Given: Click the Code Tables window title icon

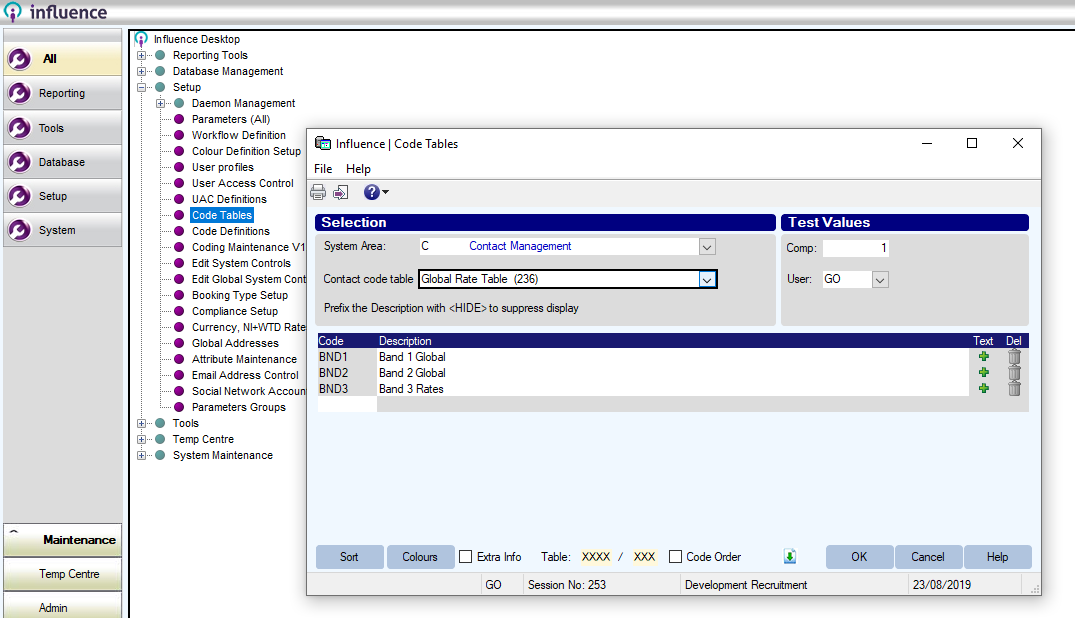Looking at the screenshot, I should coord(322,143).
